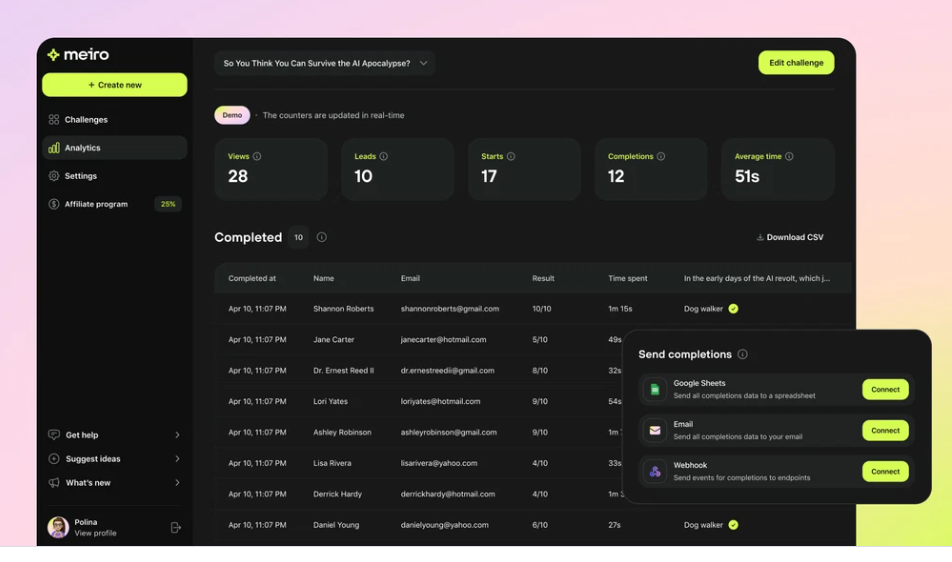Image resolution: width=952 pixels, height=562 pixels.
Task: Click the Challenges grid icon
Action: 54,120
